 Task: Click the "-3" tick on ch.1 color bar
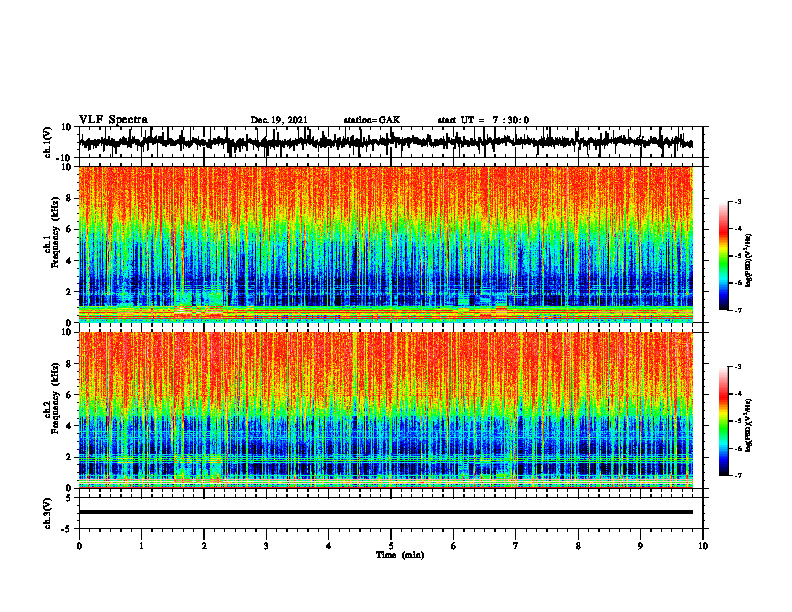[x=738, y=201]
